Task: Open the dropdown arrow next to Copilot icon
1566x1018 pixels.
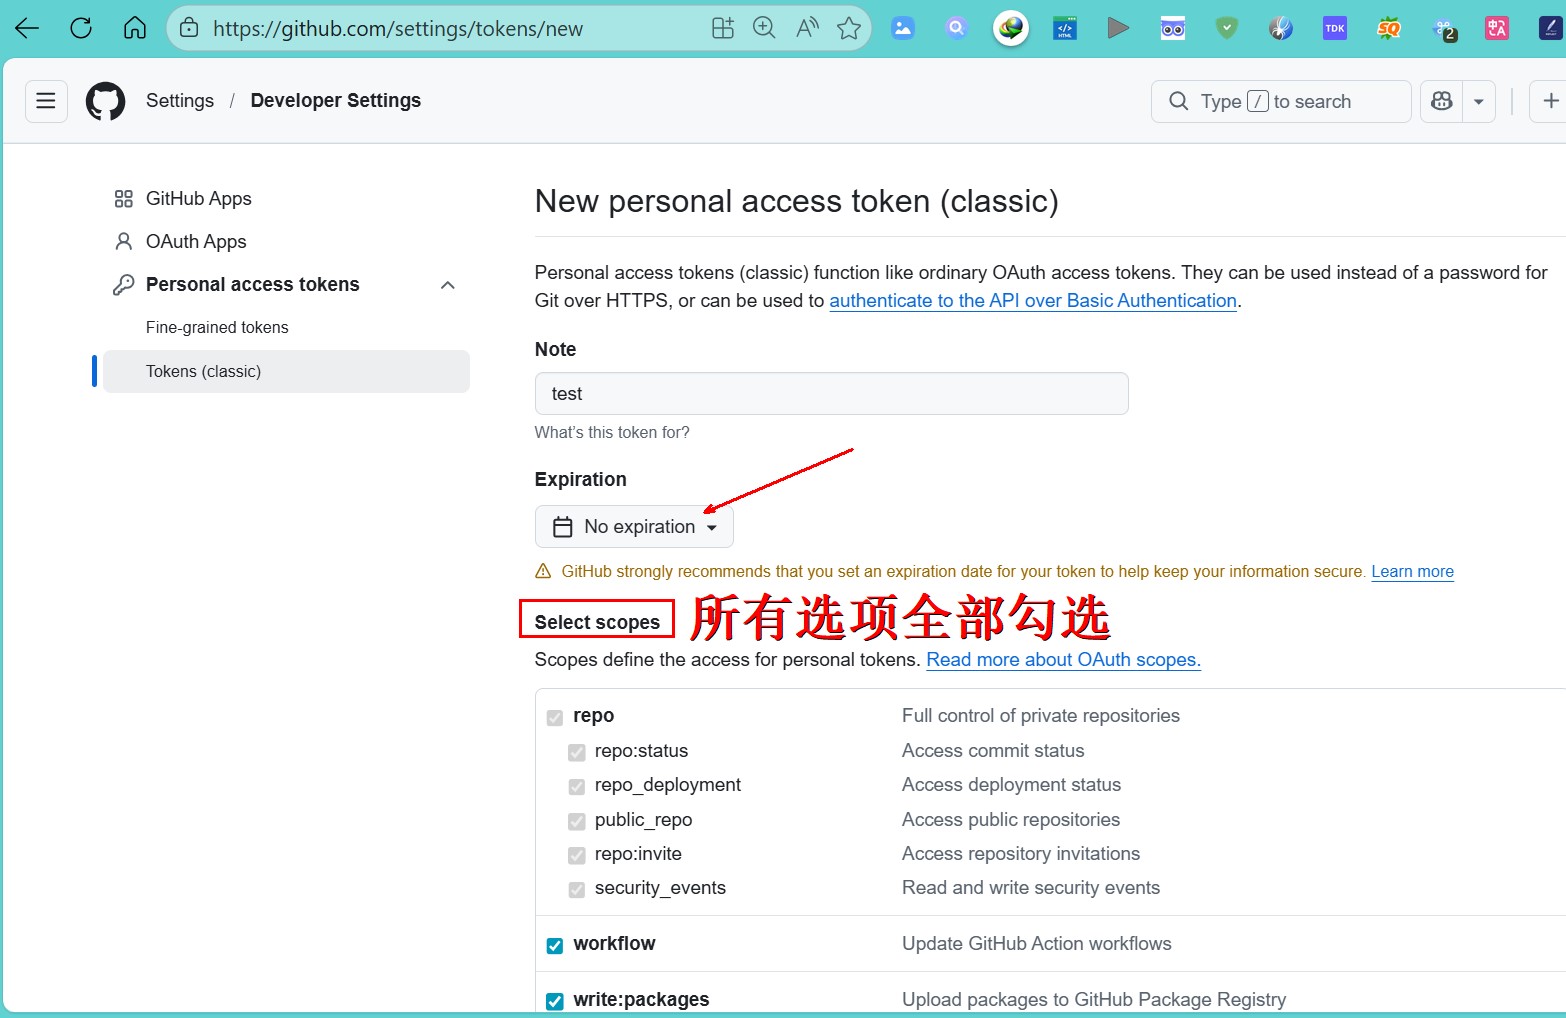Action: (x=1478, y=101)
